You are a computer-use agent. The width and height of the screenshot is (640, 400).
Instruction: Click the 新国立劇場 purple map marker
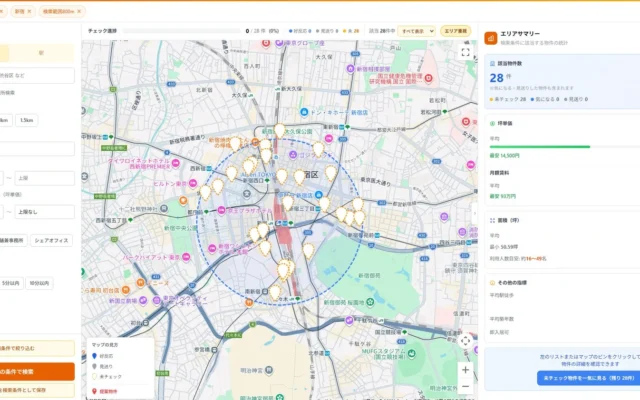143,301
